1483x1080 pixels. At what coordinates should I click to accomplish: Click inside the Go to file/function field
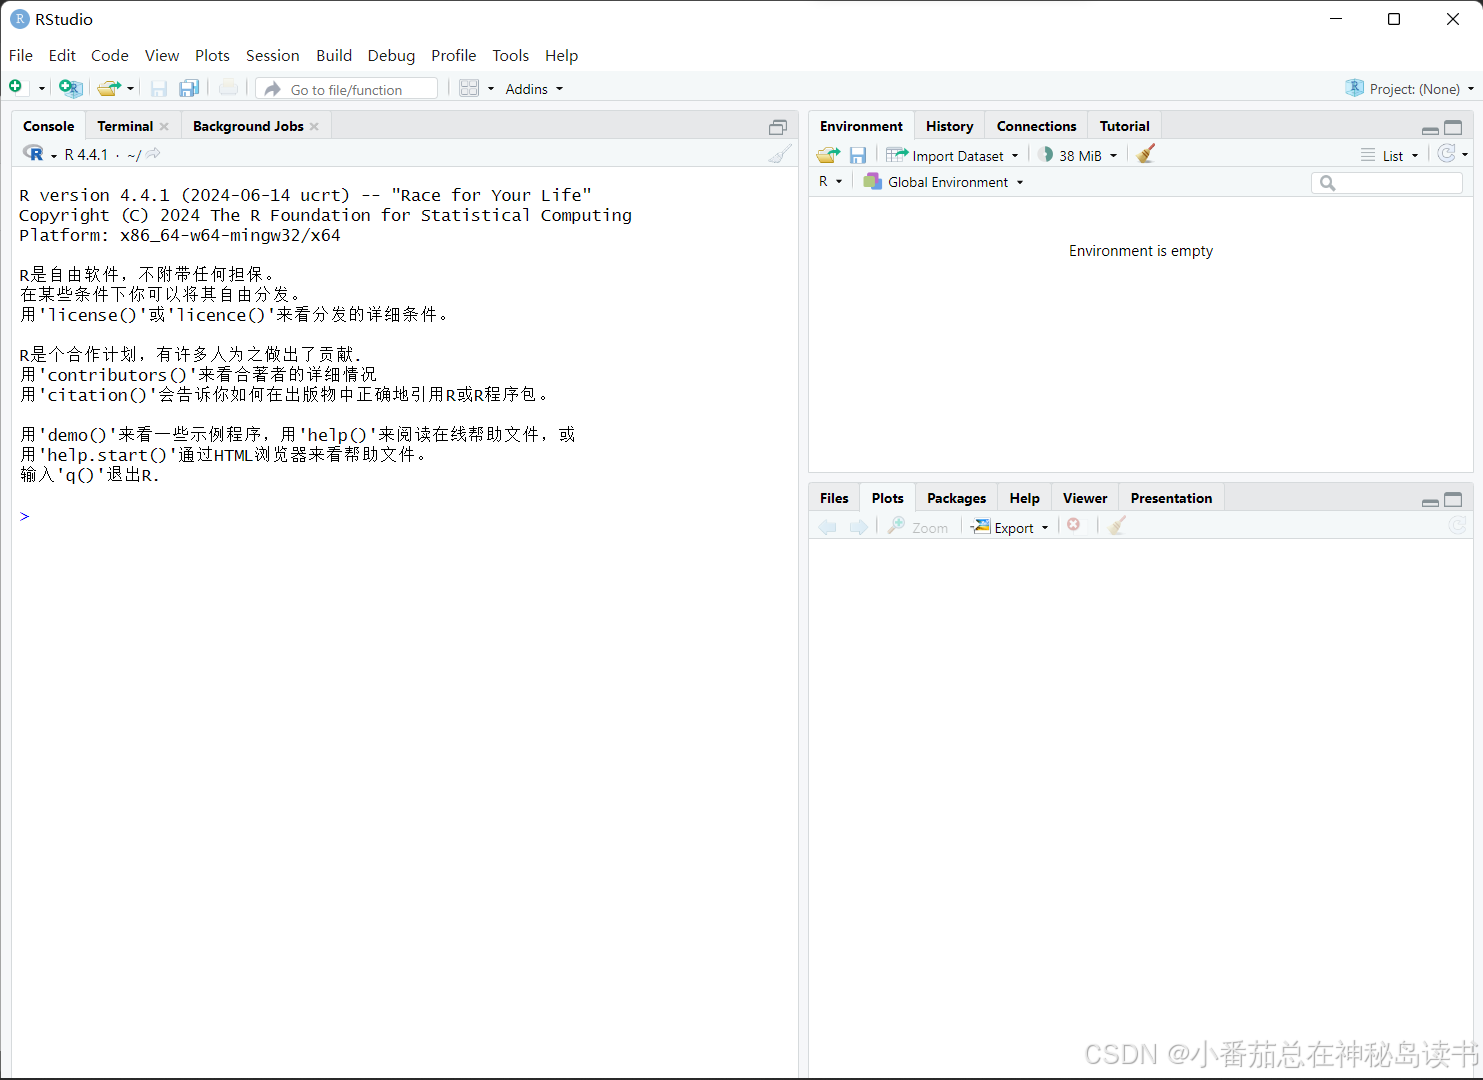point(345,88)
